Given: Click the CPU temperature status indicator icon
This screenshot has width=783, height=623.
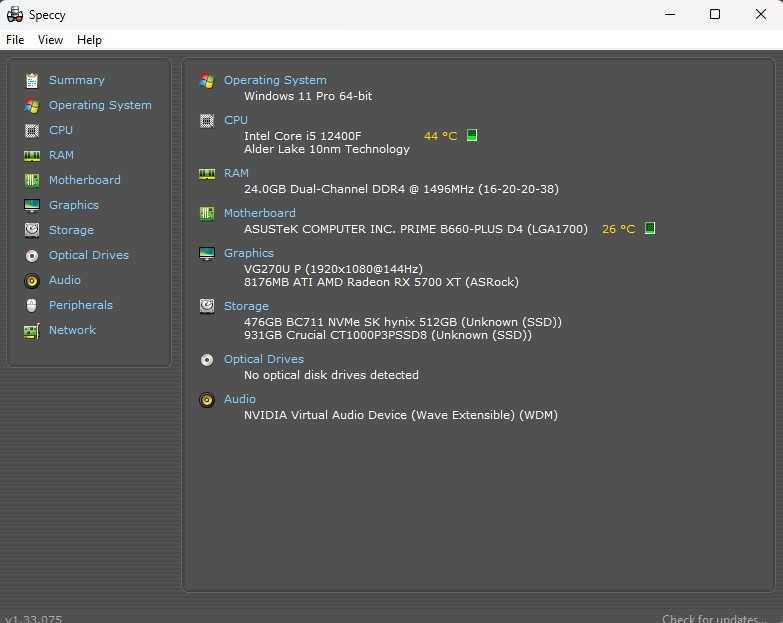Looking at the screenshot, I should tap(472, 135).
